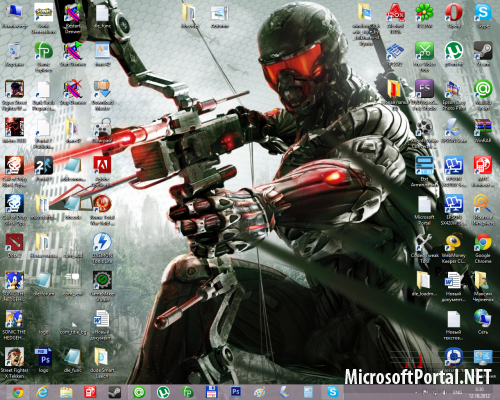Open the dude Smart Leech folder
This screenshot has height=400, width=500.
(102, 362)
